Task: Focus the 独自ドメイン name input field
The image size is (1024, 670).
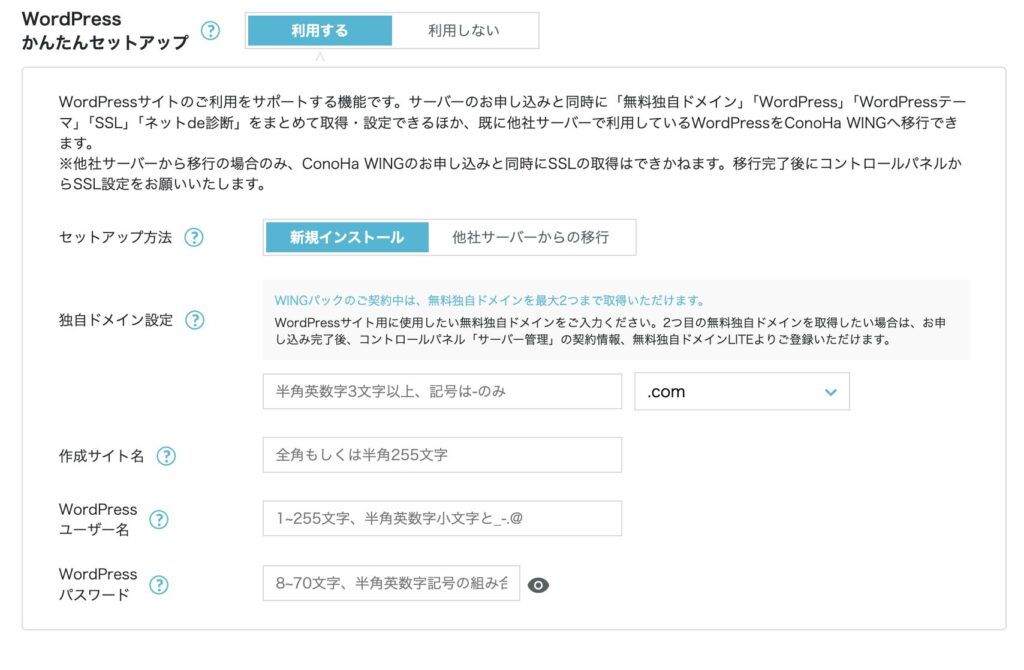Action: pos(442,392)
